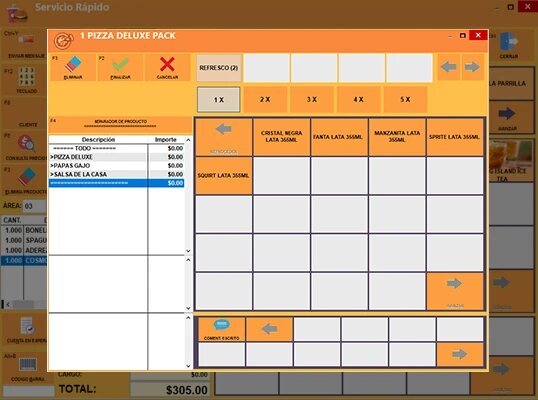The image size is (538, 400).
Task: Click the down scroll arrow of the bottom list
Action: pyautogui.click(x=188, y=366)
